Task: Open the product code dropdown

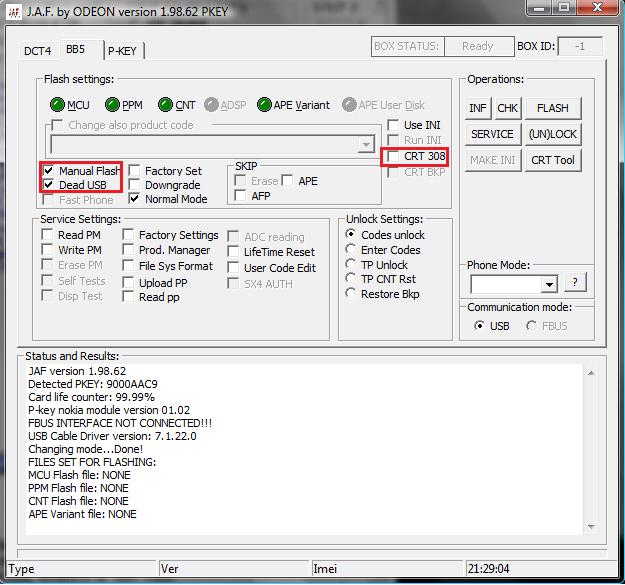Action: 366,145
